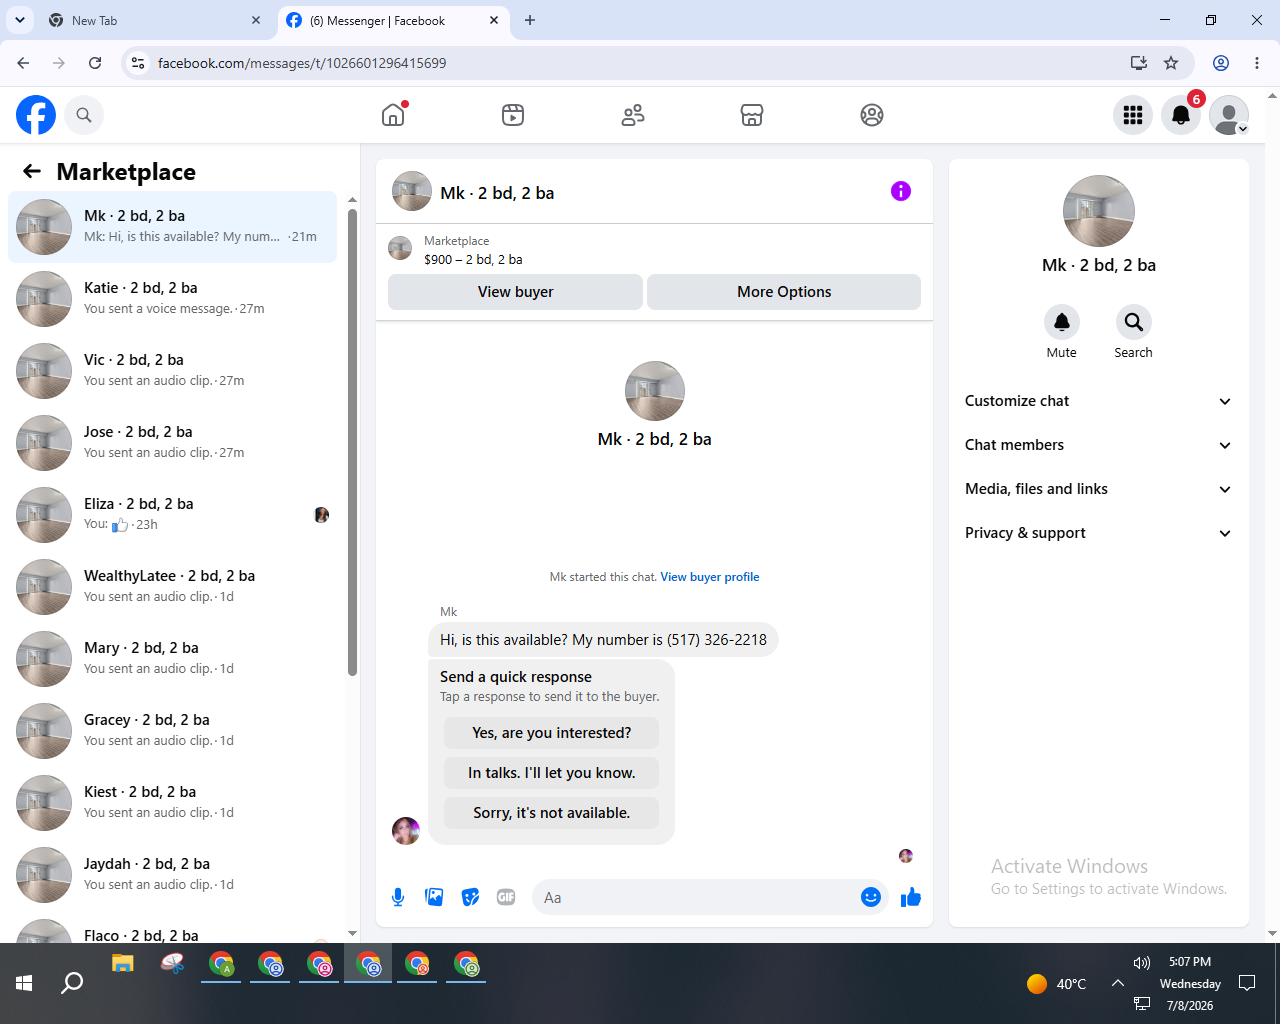
Task: Open the account profile menu
Action: pos(1229,115)
